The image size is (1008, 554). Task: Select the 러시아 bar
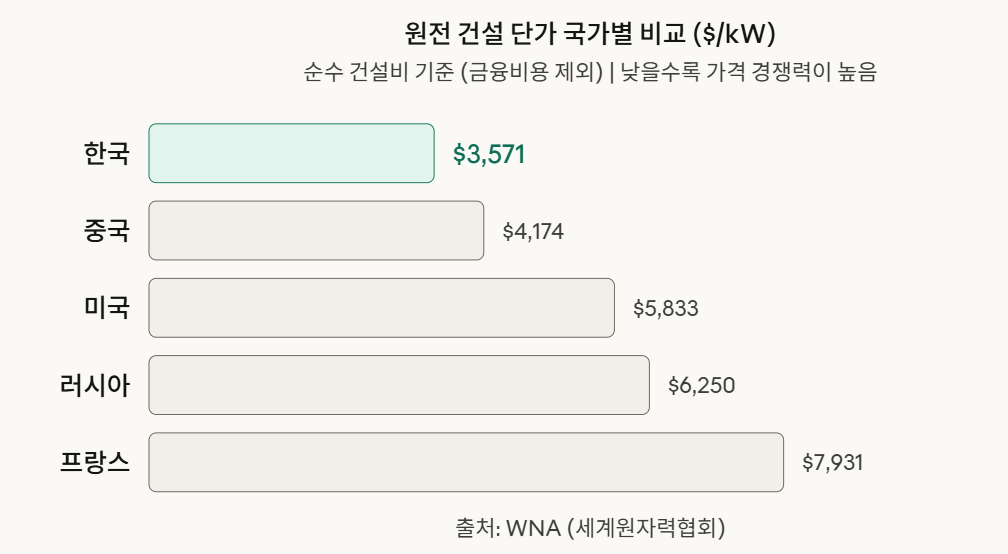tap(399, 385)
